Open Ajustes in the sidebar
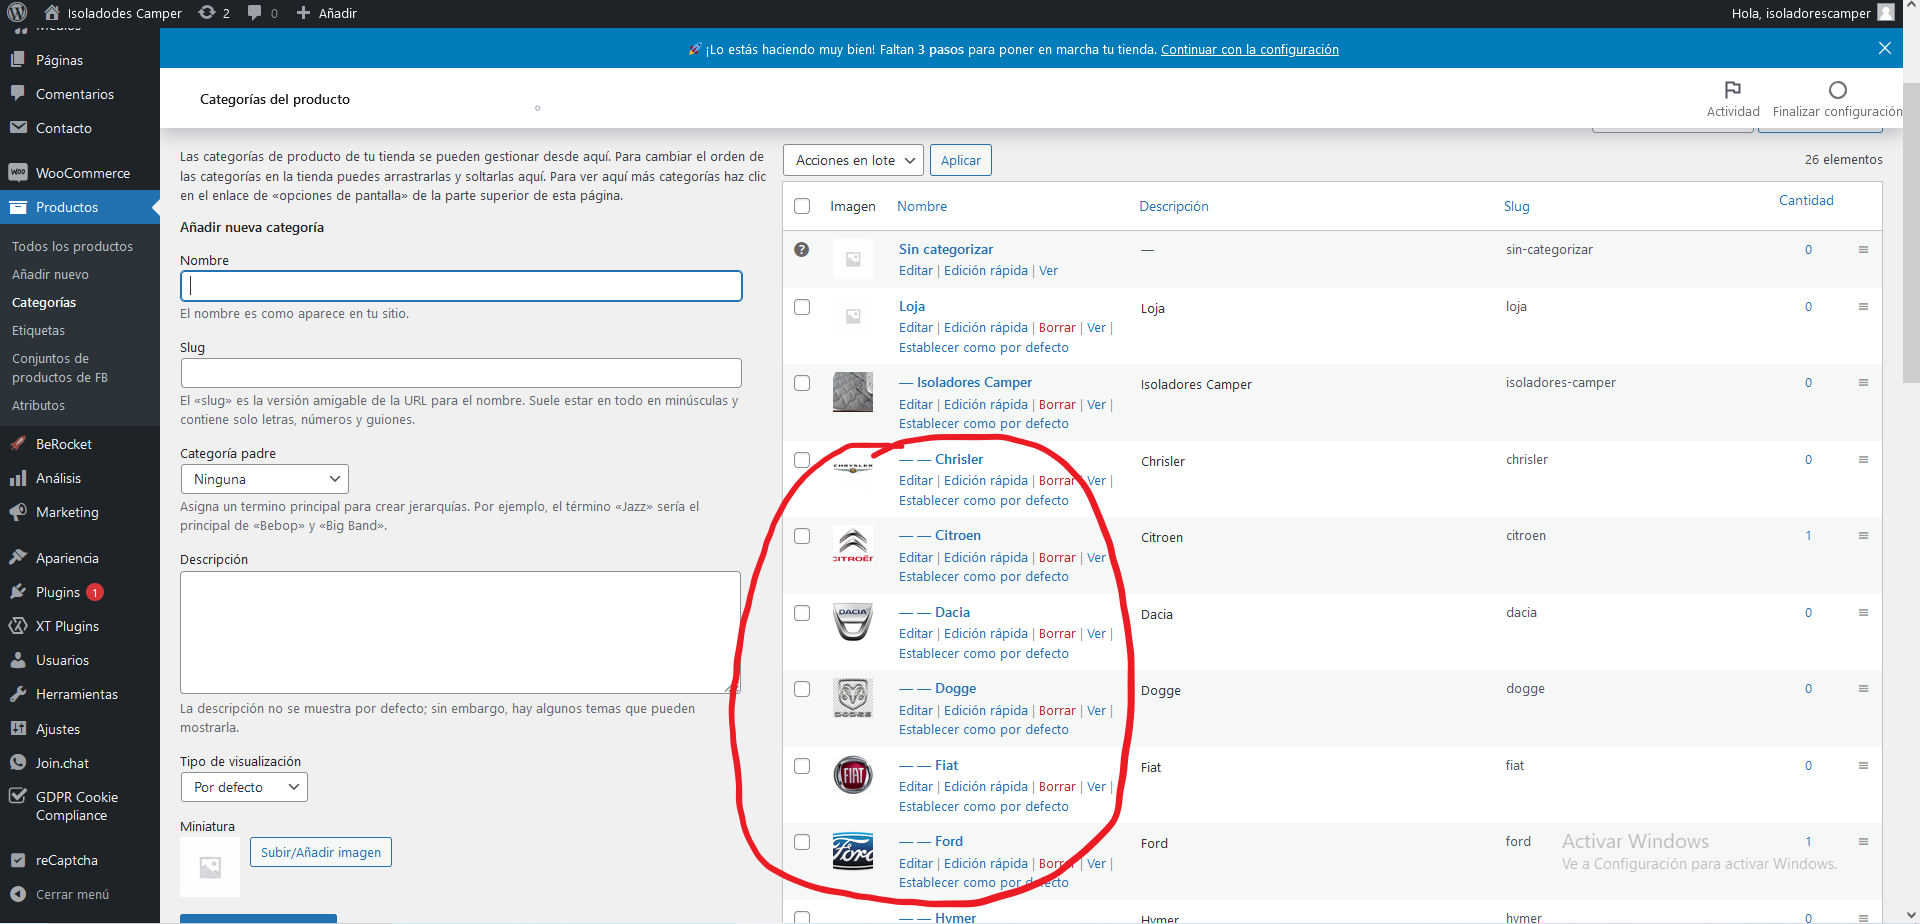This screenshot has width=1920, height=924. pos(80,729)
